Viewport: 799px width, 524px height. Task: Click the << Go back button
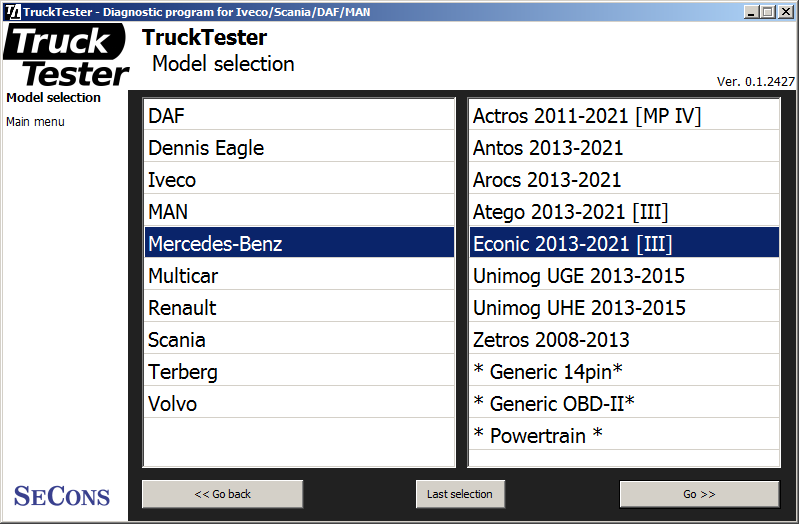(x=223, y=494)
